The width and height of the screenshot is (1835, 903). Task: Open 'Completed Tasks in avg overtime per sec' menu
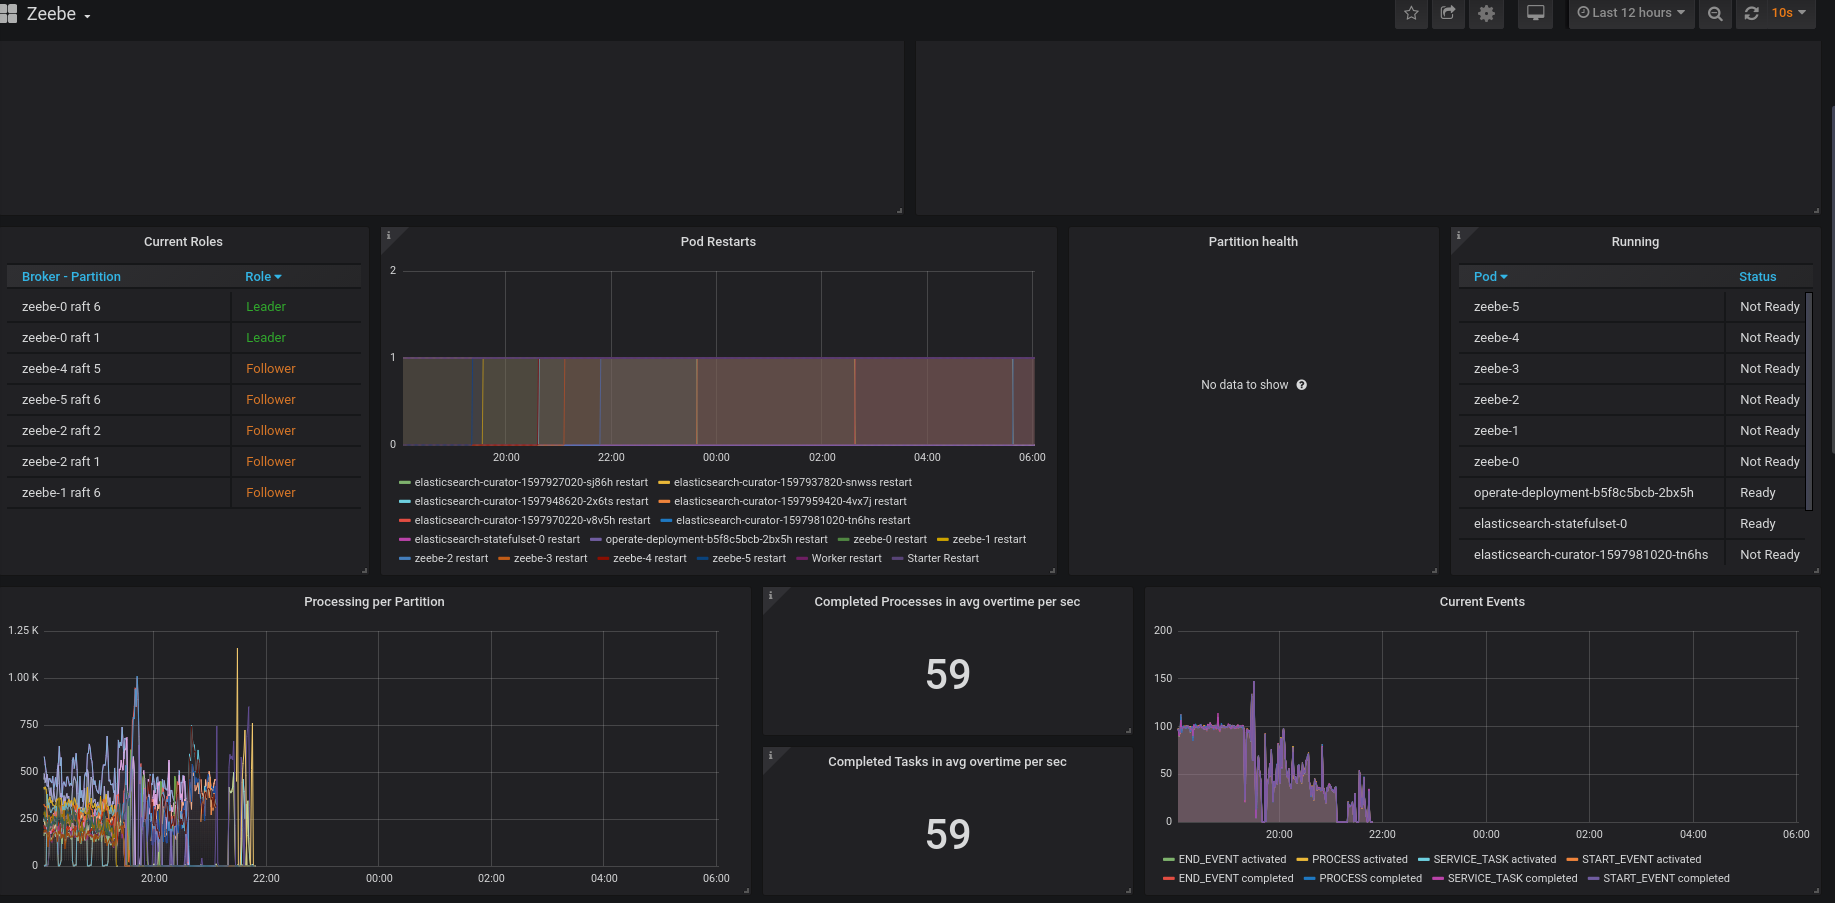click(x=947, y=762)
